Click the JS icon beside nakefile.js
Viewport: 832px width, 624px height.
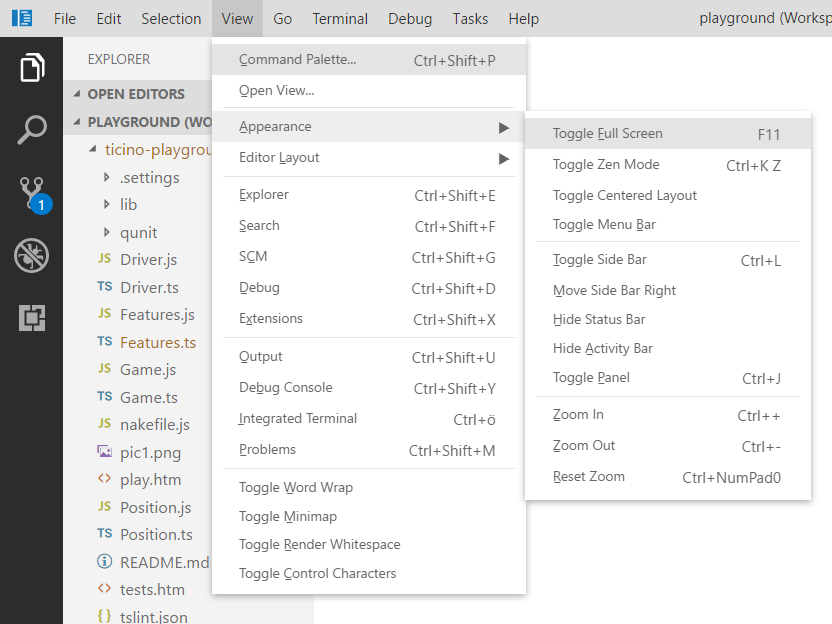(x=105, y=423)
